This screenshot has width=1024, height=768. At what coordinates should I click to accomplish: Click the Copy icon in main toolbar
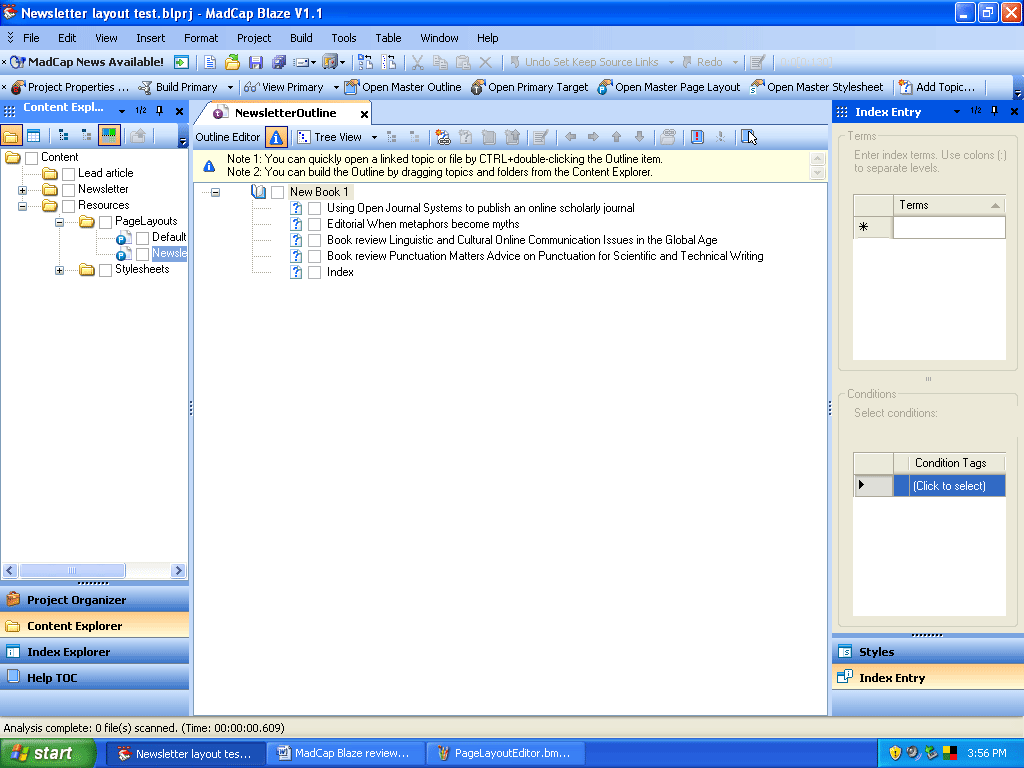click(x=440, y=62)
